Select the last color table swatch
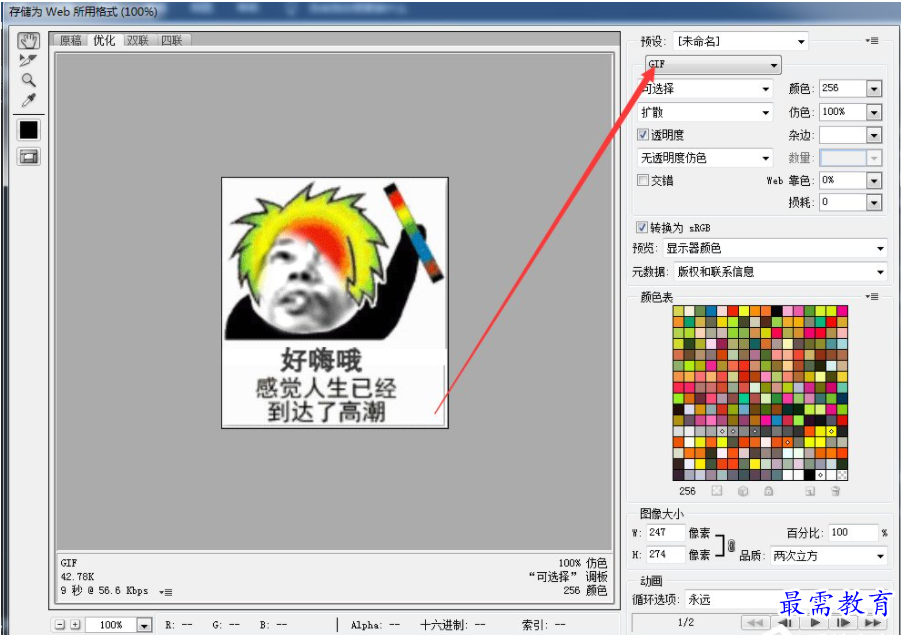Viewport: 901px width, 635px height. [842, 475]
